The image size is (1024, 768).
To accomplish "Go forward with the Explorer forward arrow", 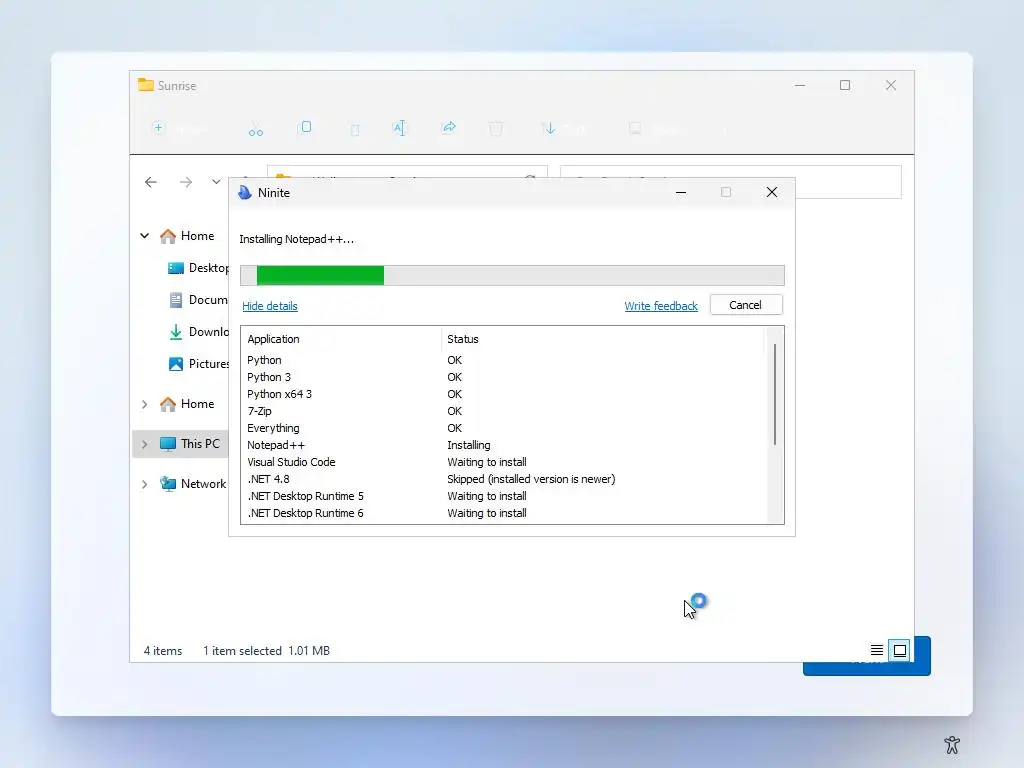I will (186, 182).
